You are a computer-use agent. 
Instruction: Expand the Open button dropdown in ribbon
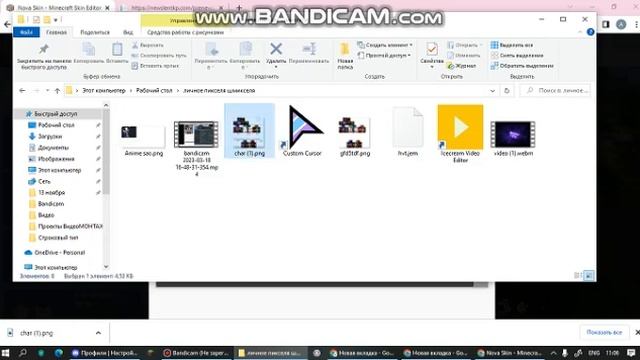(481, 45)
